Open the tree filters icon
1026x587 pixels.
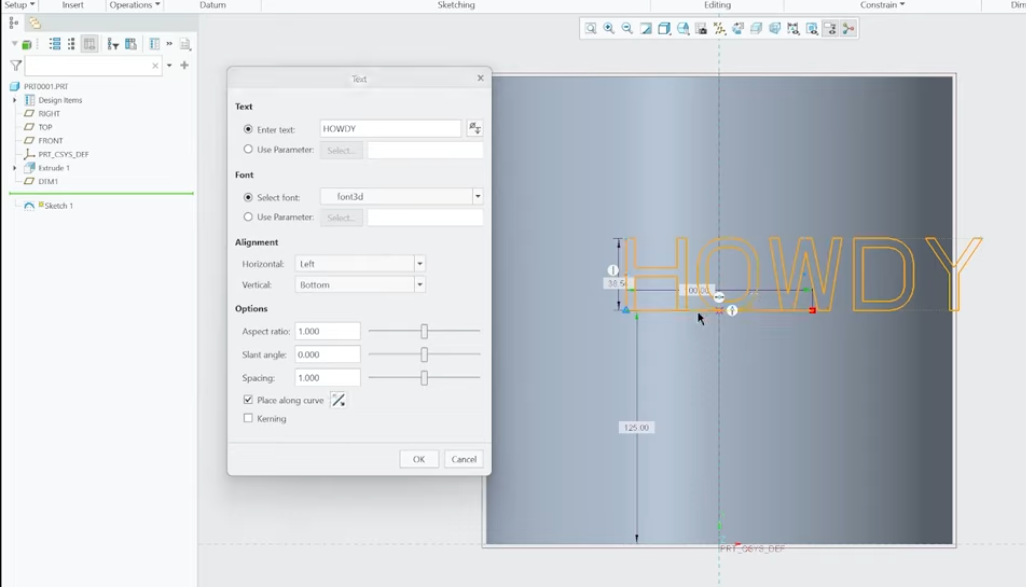click(113, 44)
